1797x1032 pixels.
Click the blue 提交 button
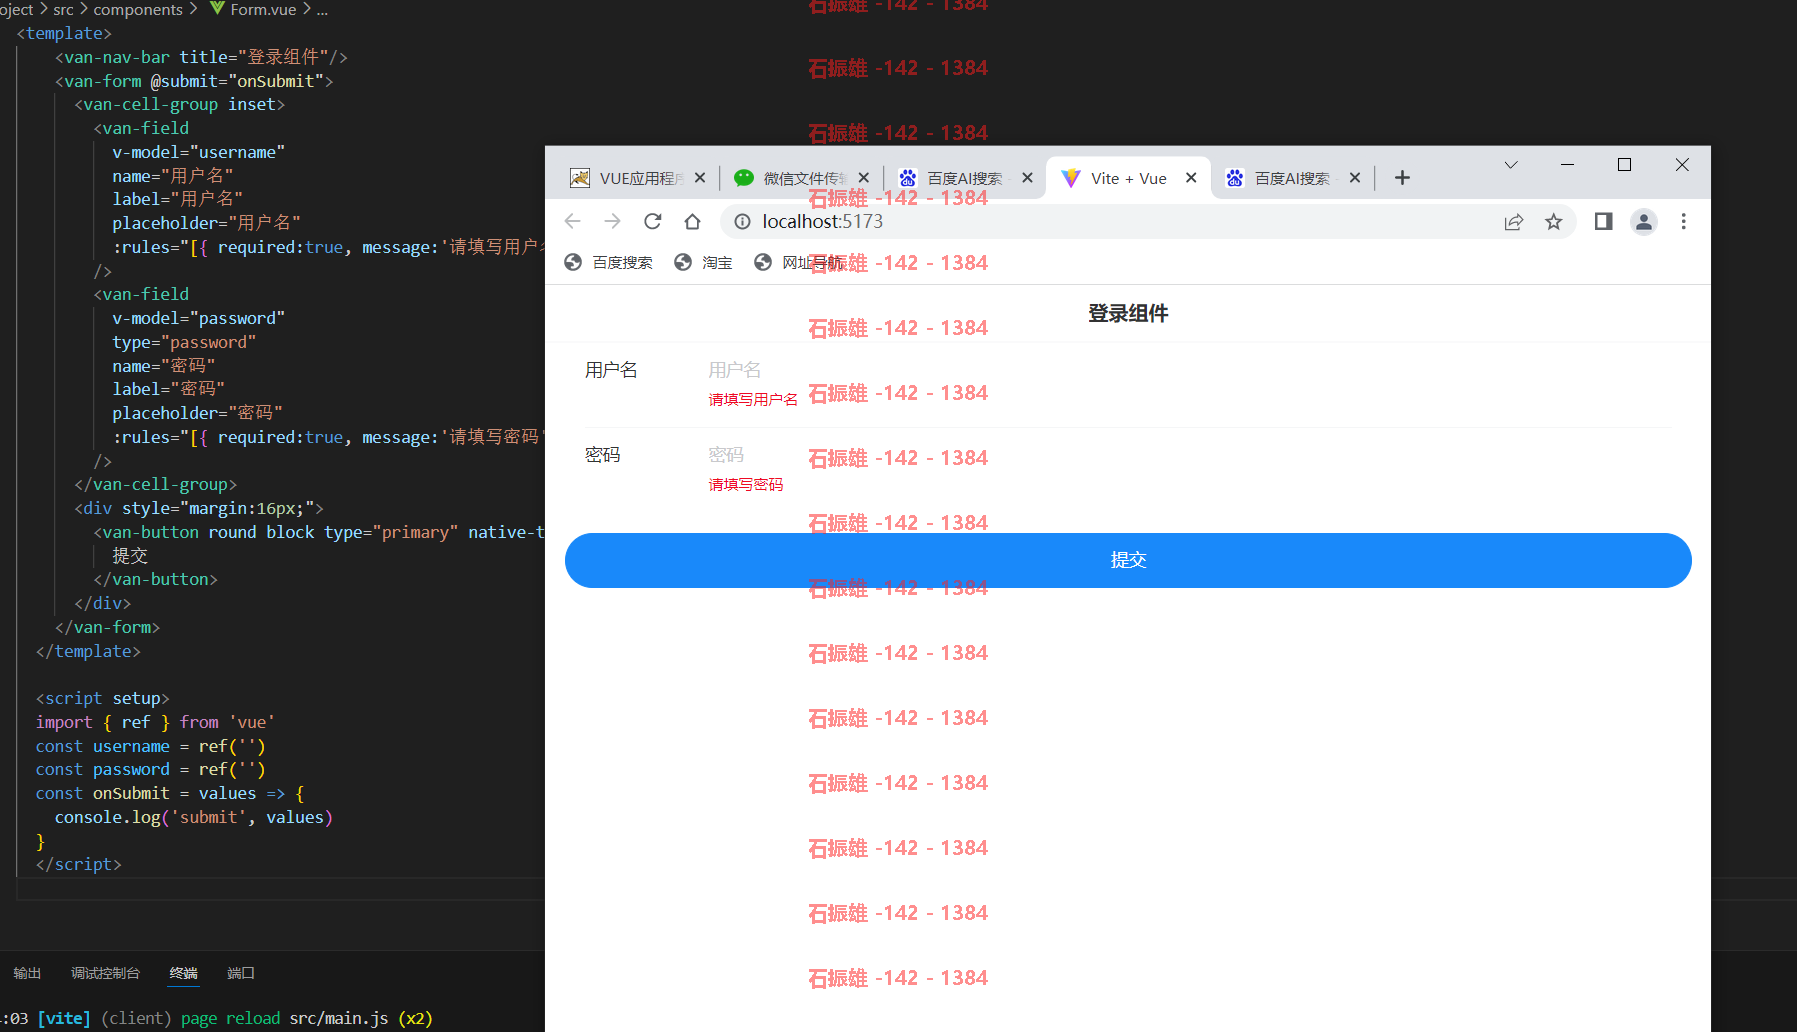click(1128, 560)
